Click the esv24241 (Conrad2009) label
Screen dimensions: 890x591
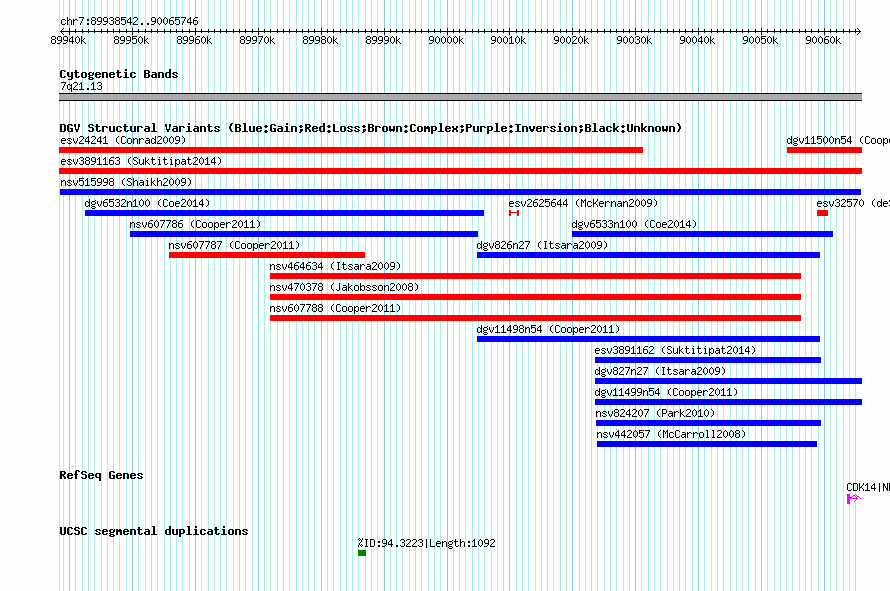[x=123, y=140]
